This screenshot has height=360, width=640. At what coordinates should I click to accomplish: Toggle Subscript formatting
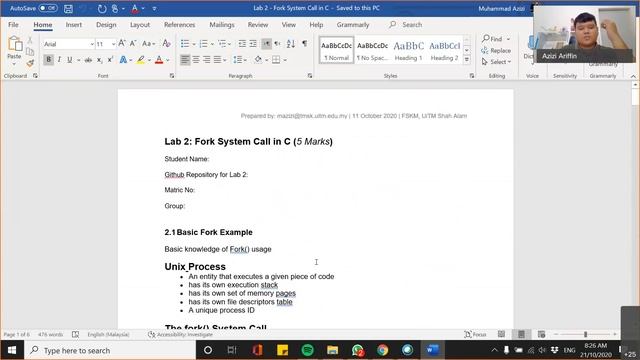tap(99, 60)
